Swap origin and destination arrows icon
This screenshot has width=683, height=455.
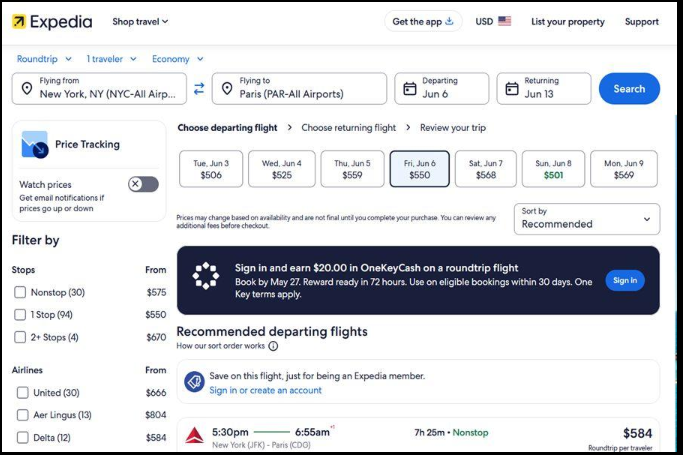point(199,89)
